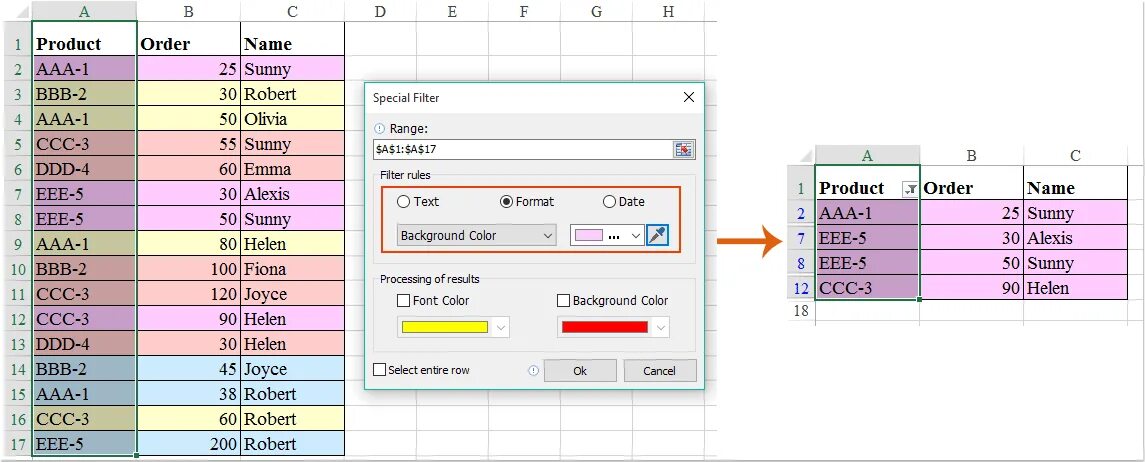Select column A header in left sheet

pos(85,11)
